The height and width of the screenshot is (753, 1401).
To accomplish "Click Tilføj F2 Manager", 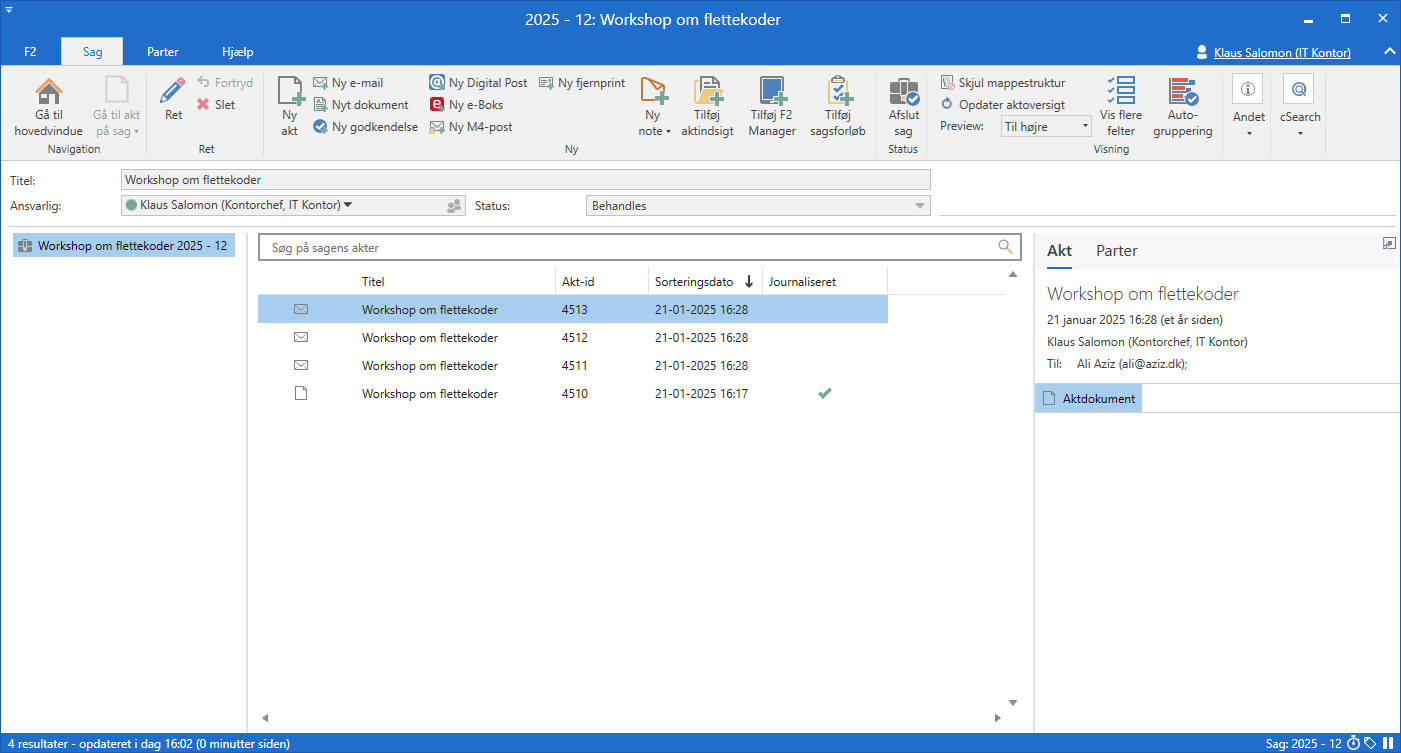I will 772,107.
